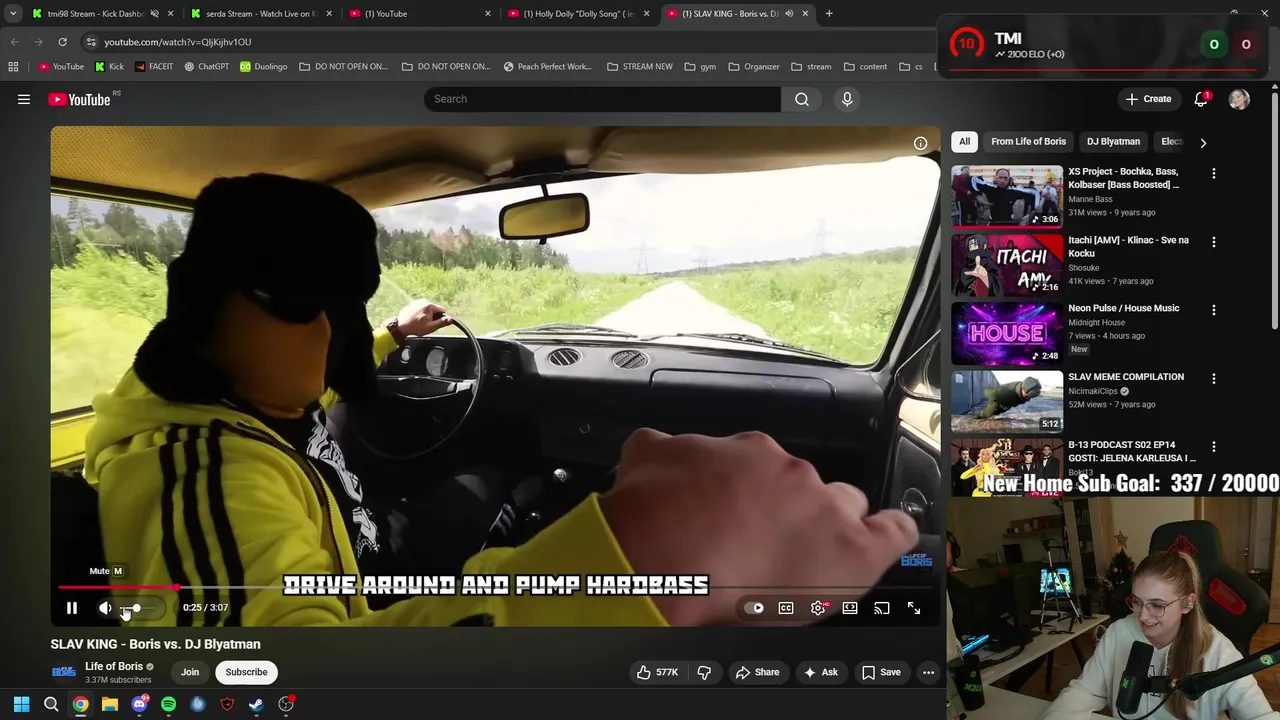Show the video info card icon

pyautogui.click(x=920, y=143)
